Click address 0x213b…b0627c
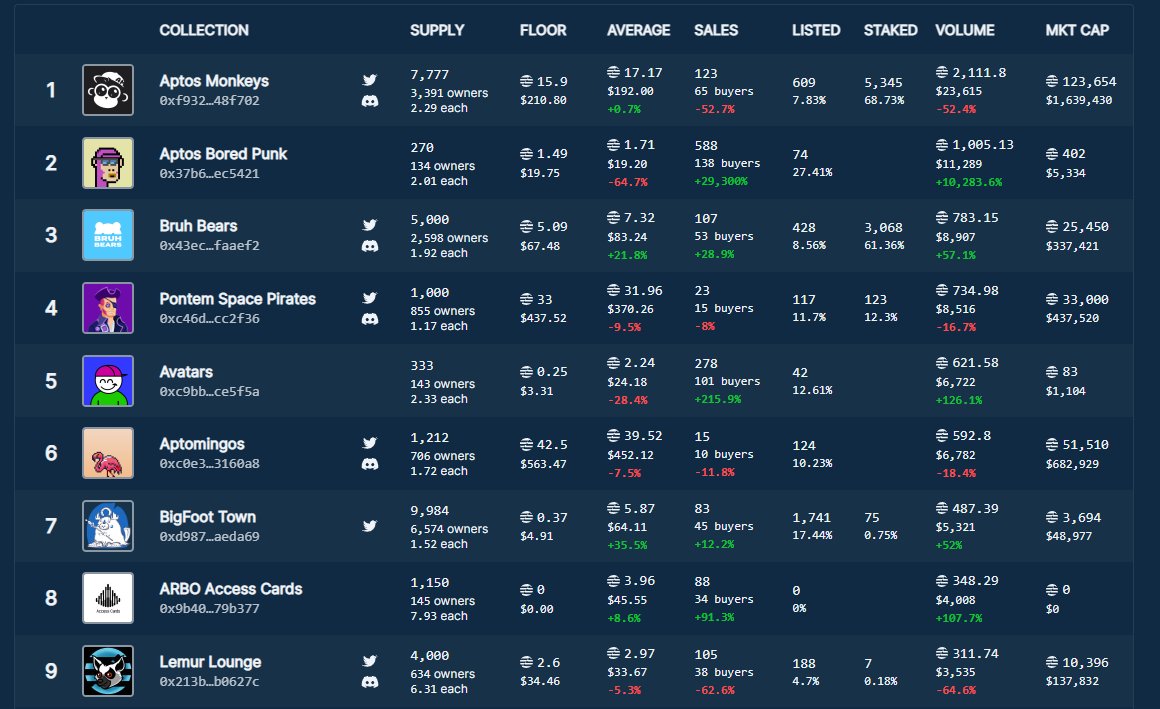This screenshot has width=1160, height=709. (x=209, y=682)
